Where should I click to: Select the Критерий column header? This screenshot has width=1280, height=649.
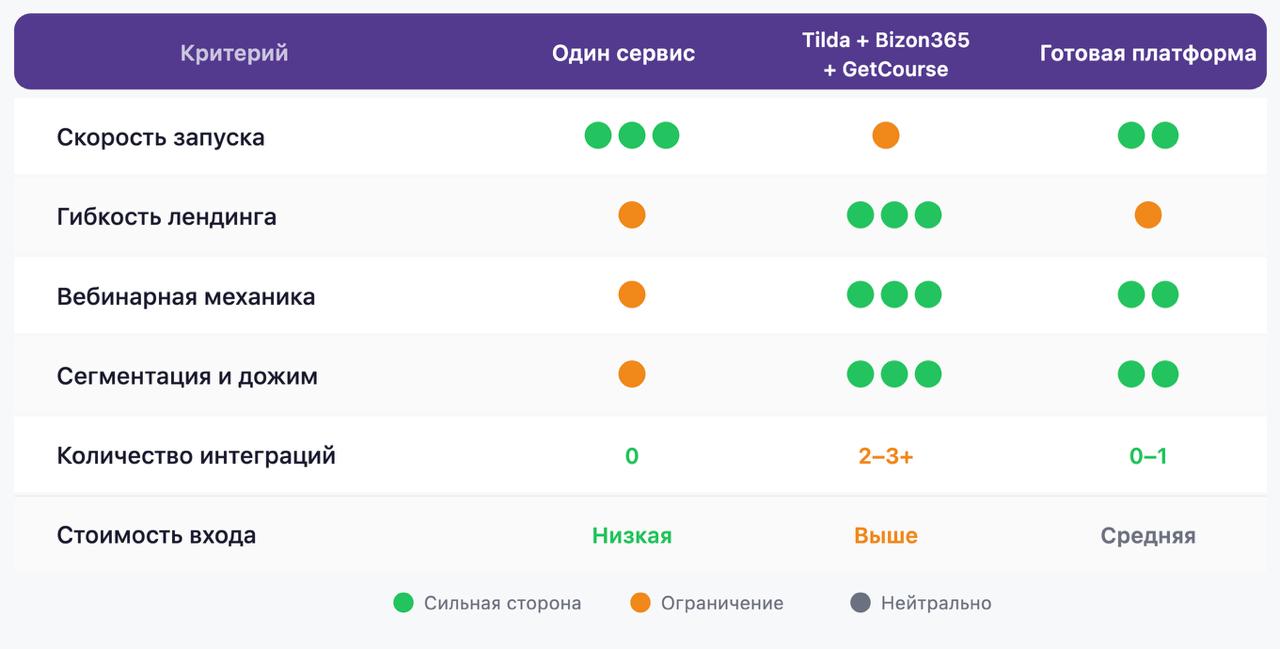[x=234, y=53]
